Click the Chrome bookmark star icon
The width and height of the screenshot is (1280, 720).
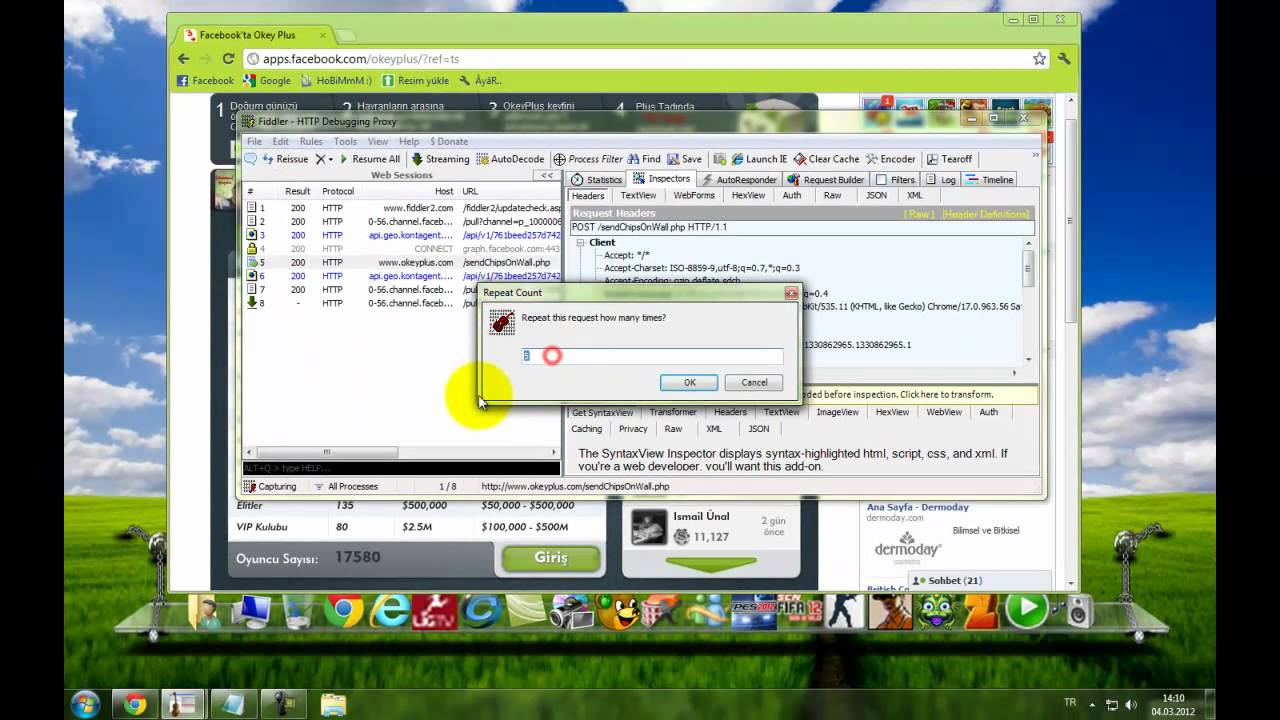click(x=1039, y=59)
